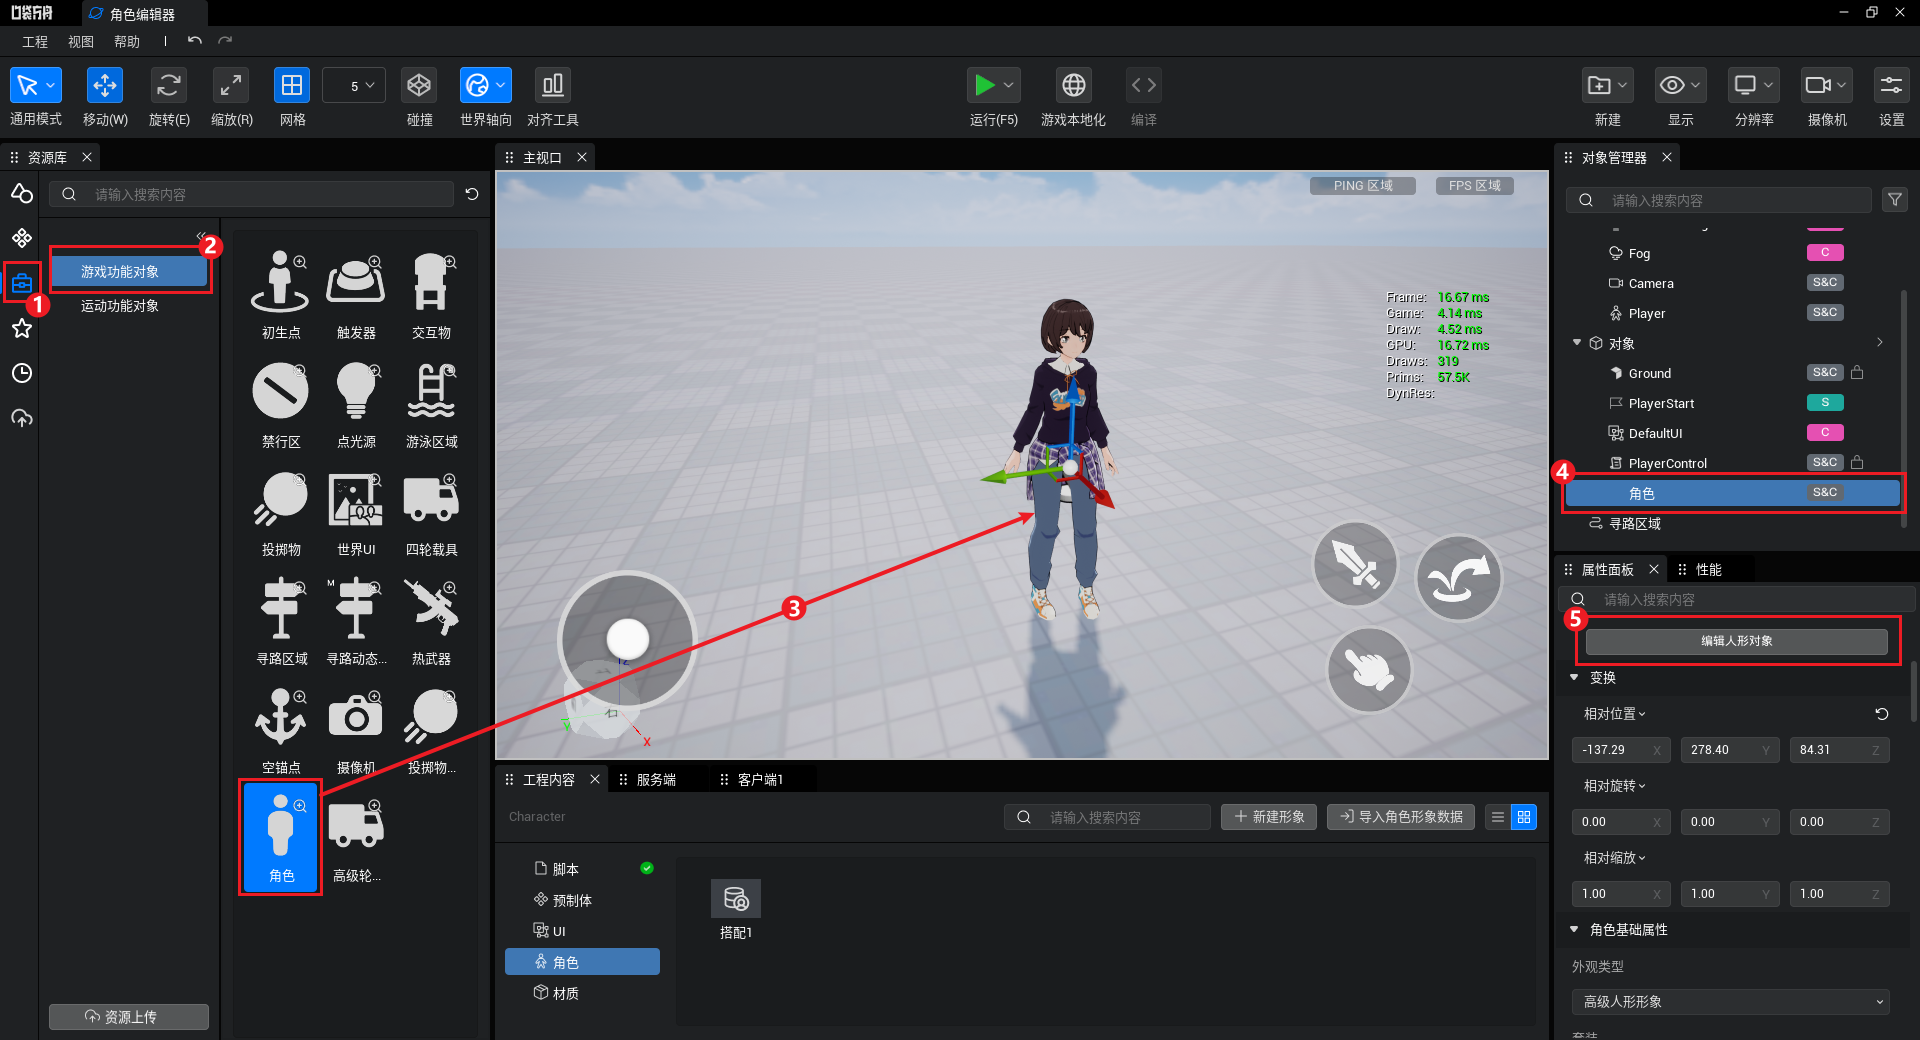Click the asset library search field
Image resolution: width=1920 pixels, height=1040 pixels.
[252, 194]
